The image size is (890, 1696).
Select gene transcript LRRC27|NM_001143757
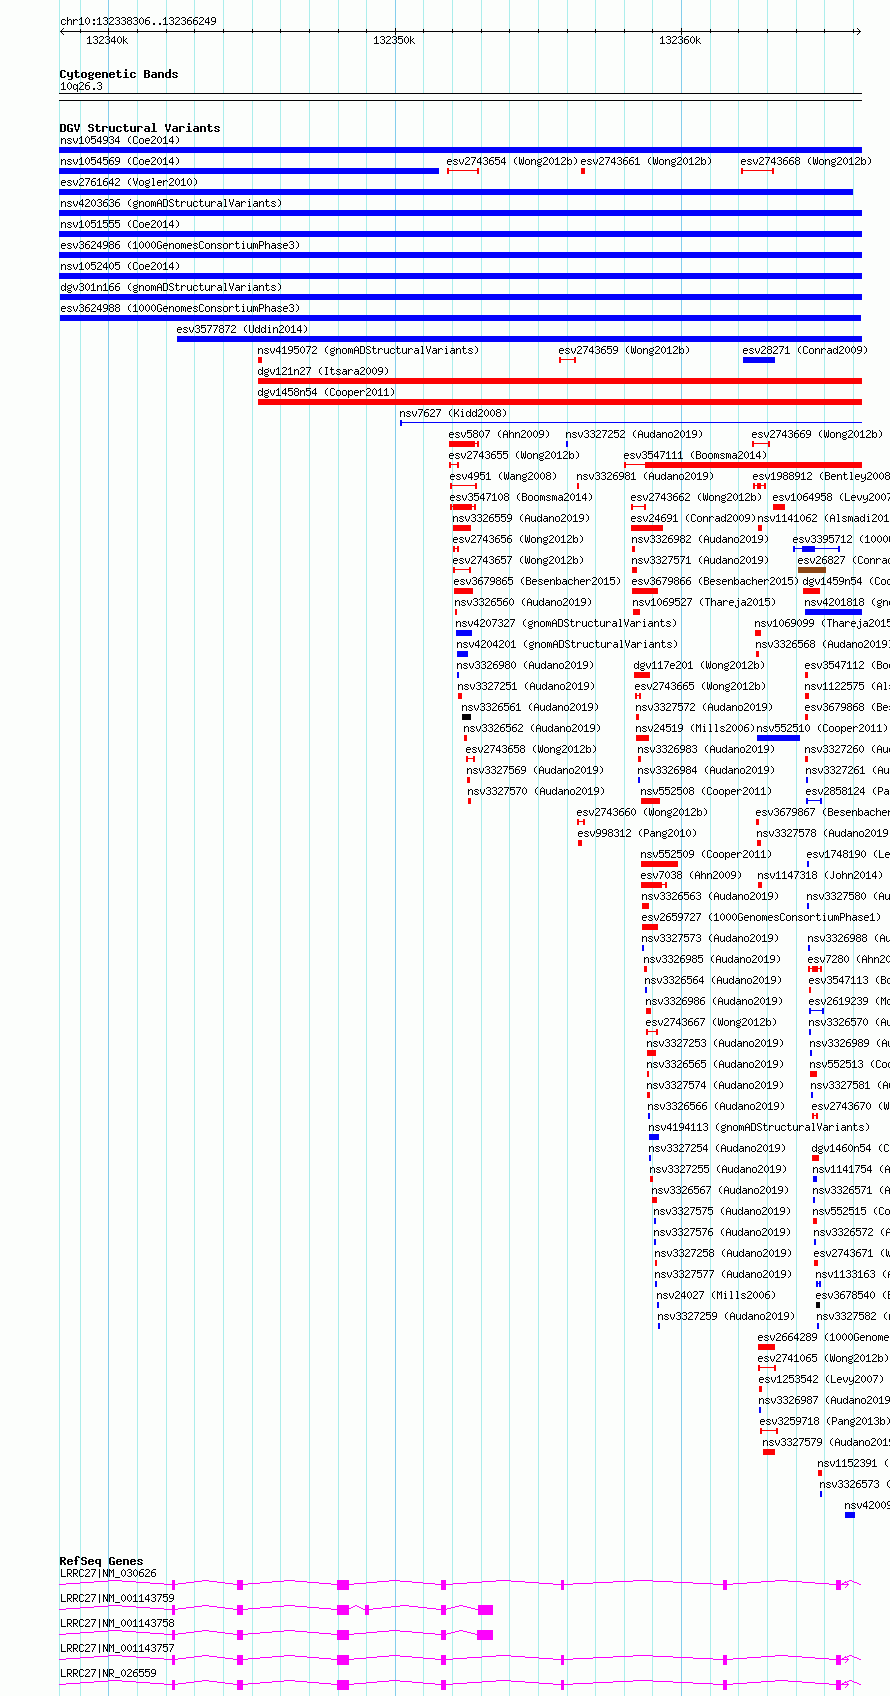[x=117, y=1648]
